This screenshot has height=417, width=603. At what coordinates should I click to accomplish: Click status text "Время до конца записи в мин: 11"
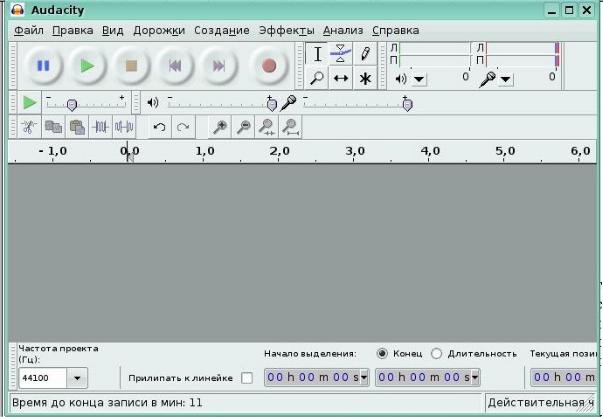point(107,403)
